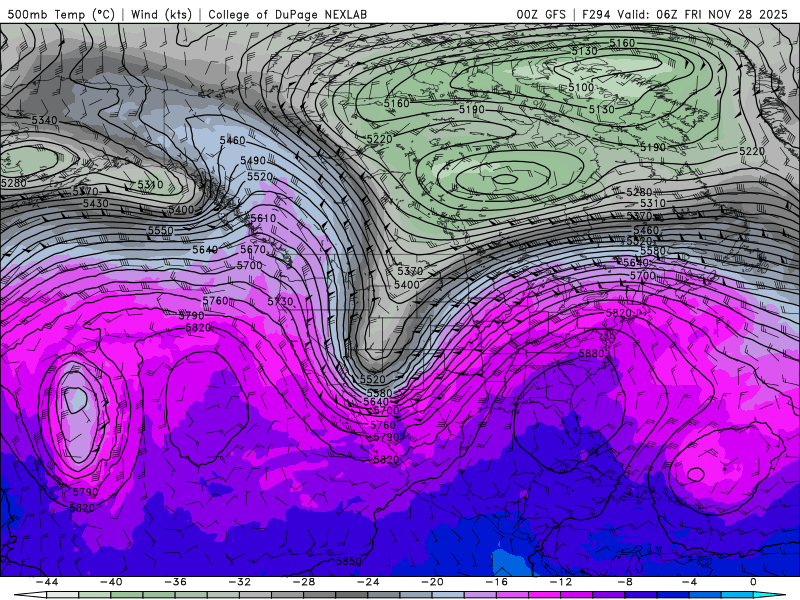
Task: Click the '500mb Temp (°C)' title text
Action: (61, 14)
